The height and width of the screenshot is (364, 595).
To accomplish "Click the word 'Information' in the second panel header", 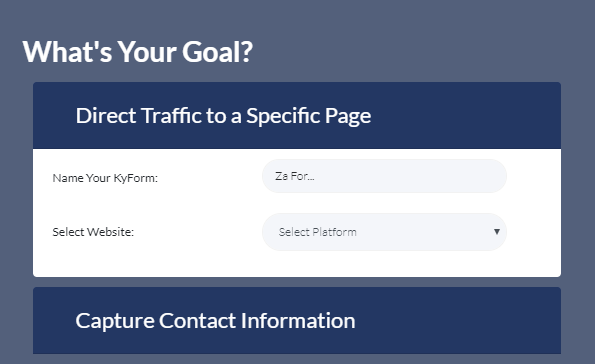I will tap(298, 321).
